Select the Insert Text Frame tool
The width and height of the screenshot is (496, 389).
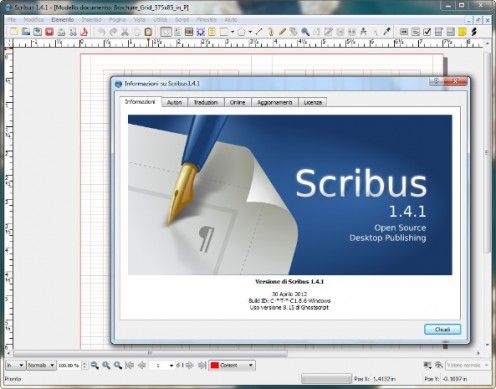point(177,32)
